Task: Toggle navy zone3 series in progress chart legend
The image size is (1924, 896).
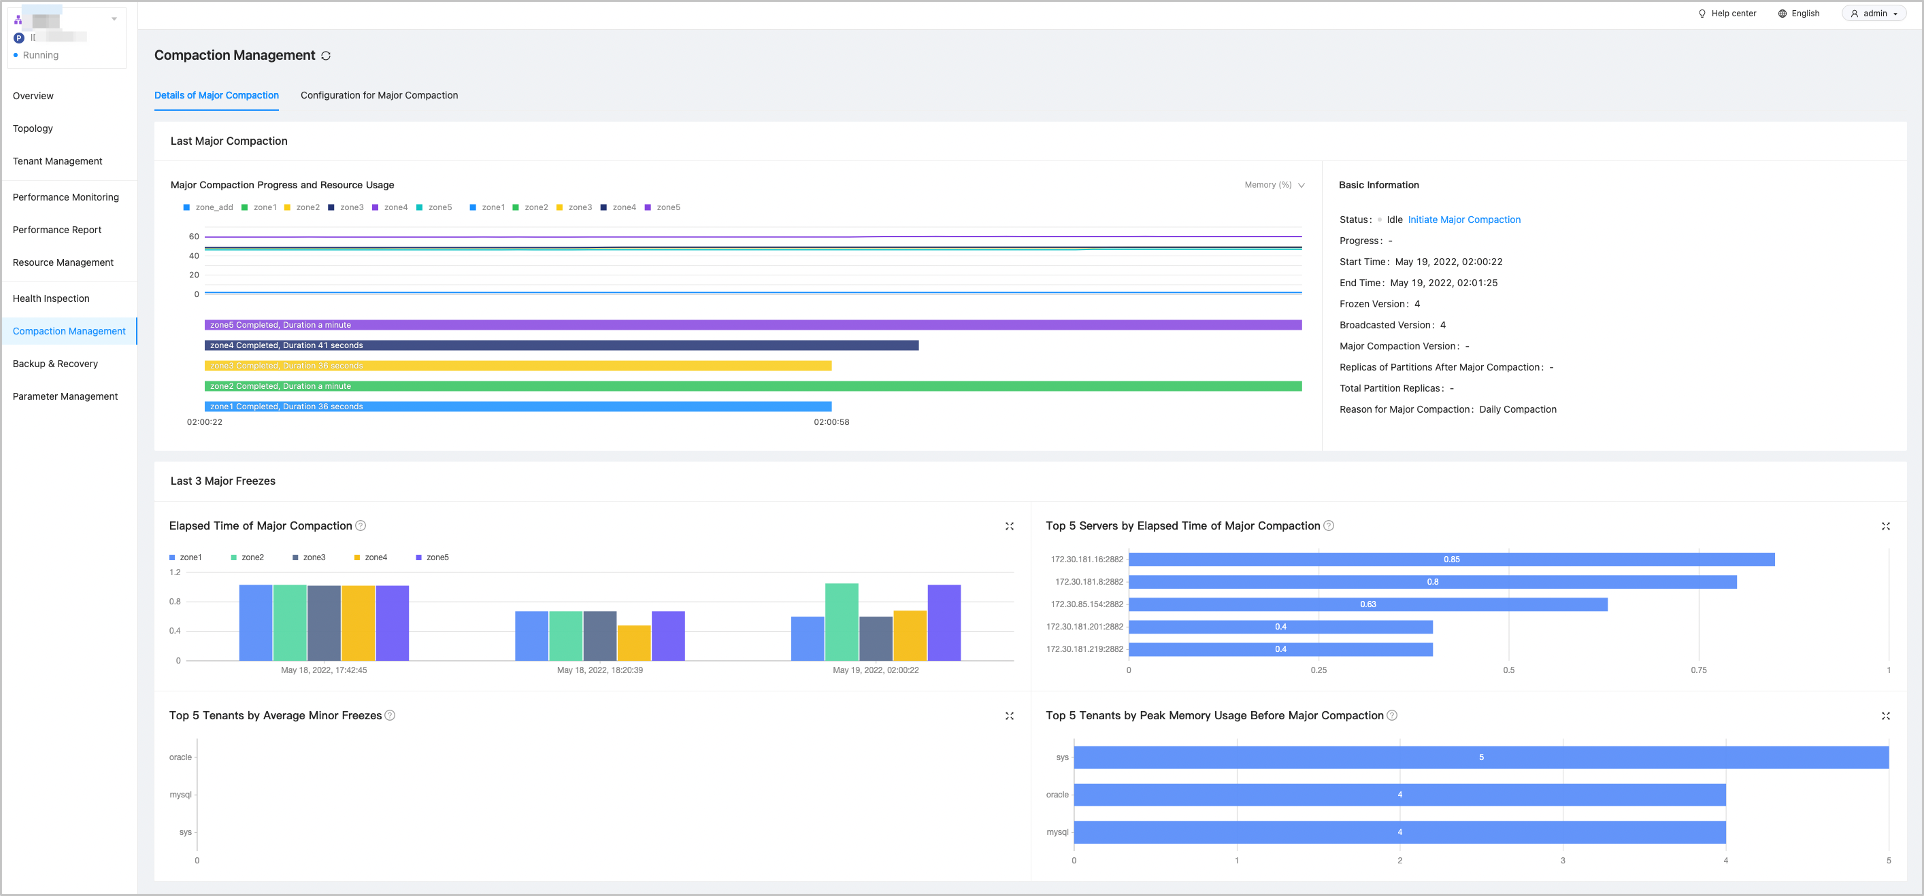Action: pos(346,208)
